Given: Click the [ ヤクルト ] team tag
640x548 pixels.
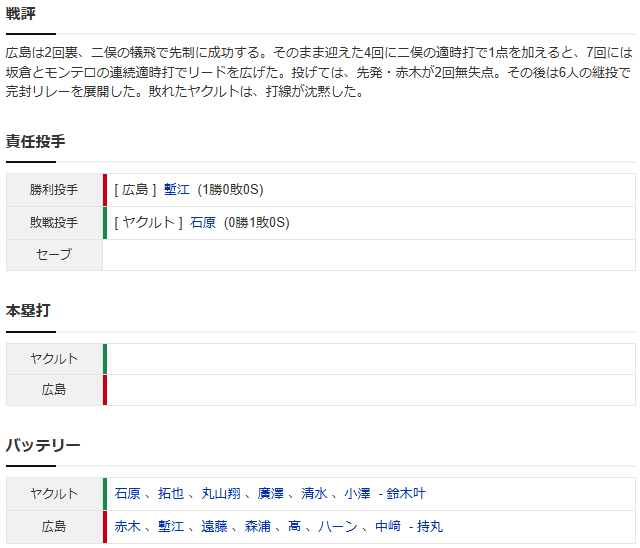Looking at the screenshot, I should click(148, 223).
